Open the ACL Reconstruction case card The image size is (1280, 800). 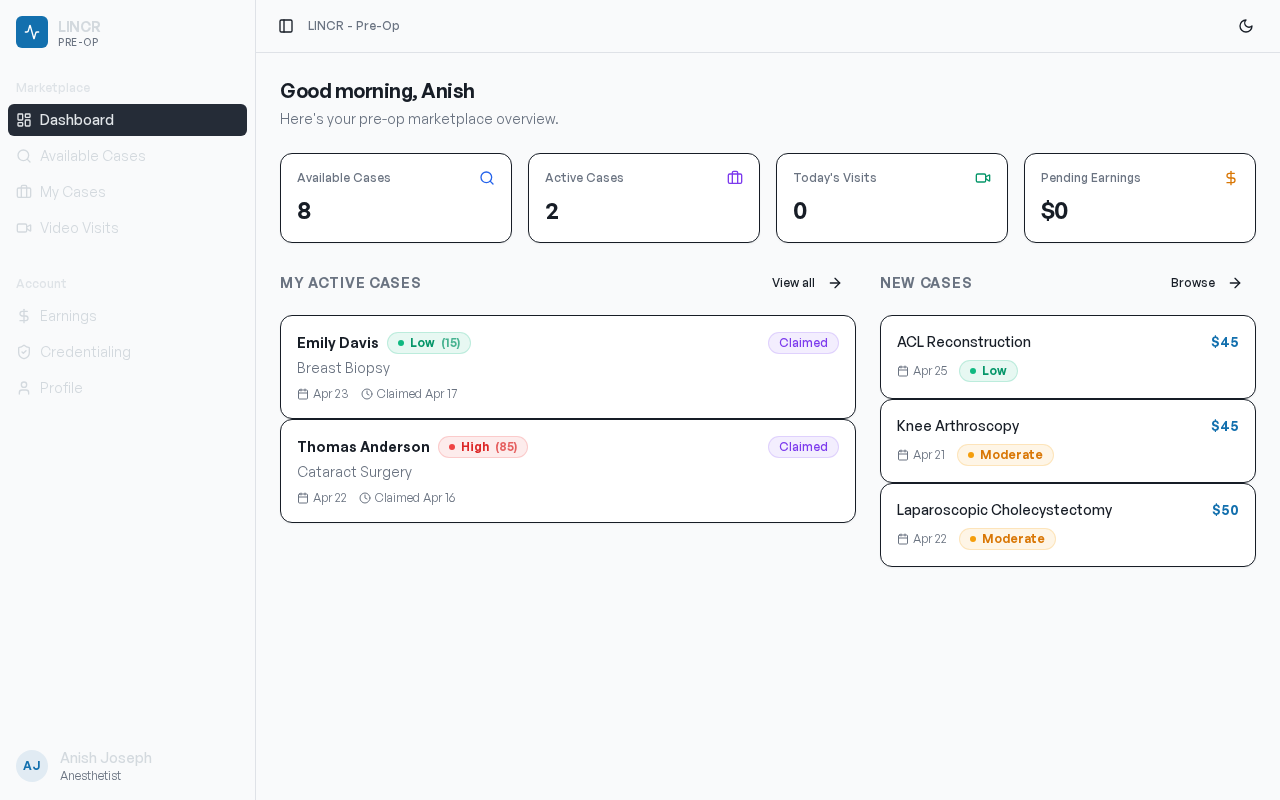point(1067,357)
